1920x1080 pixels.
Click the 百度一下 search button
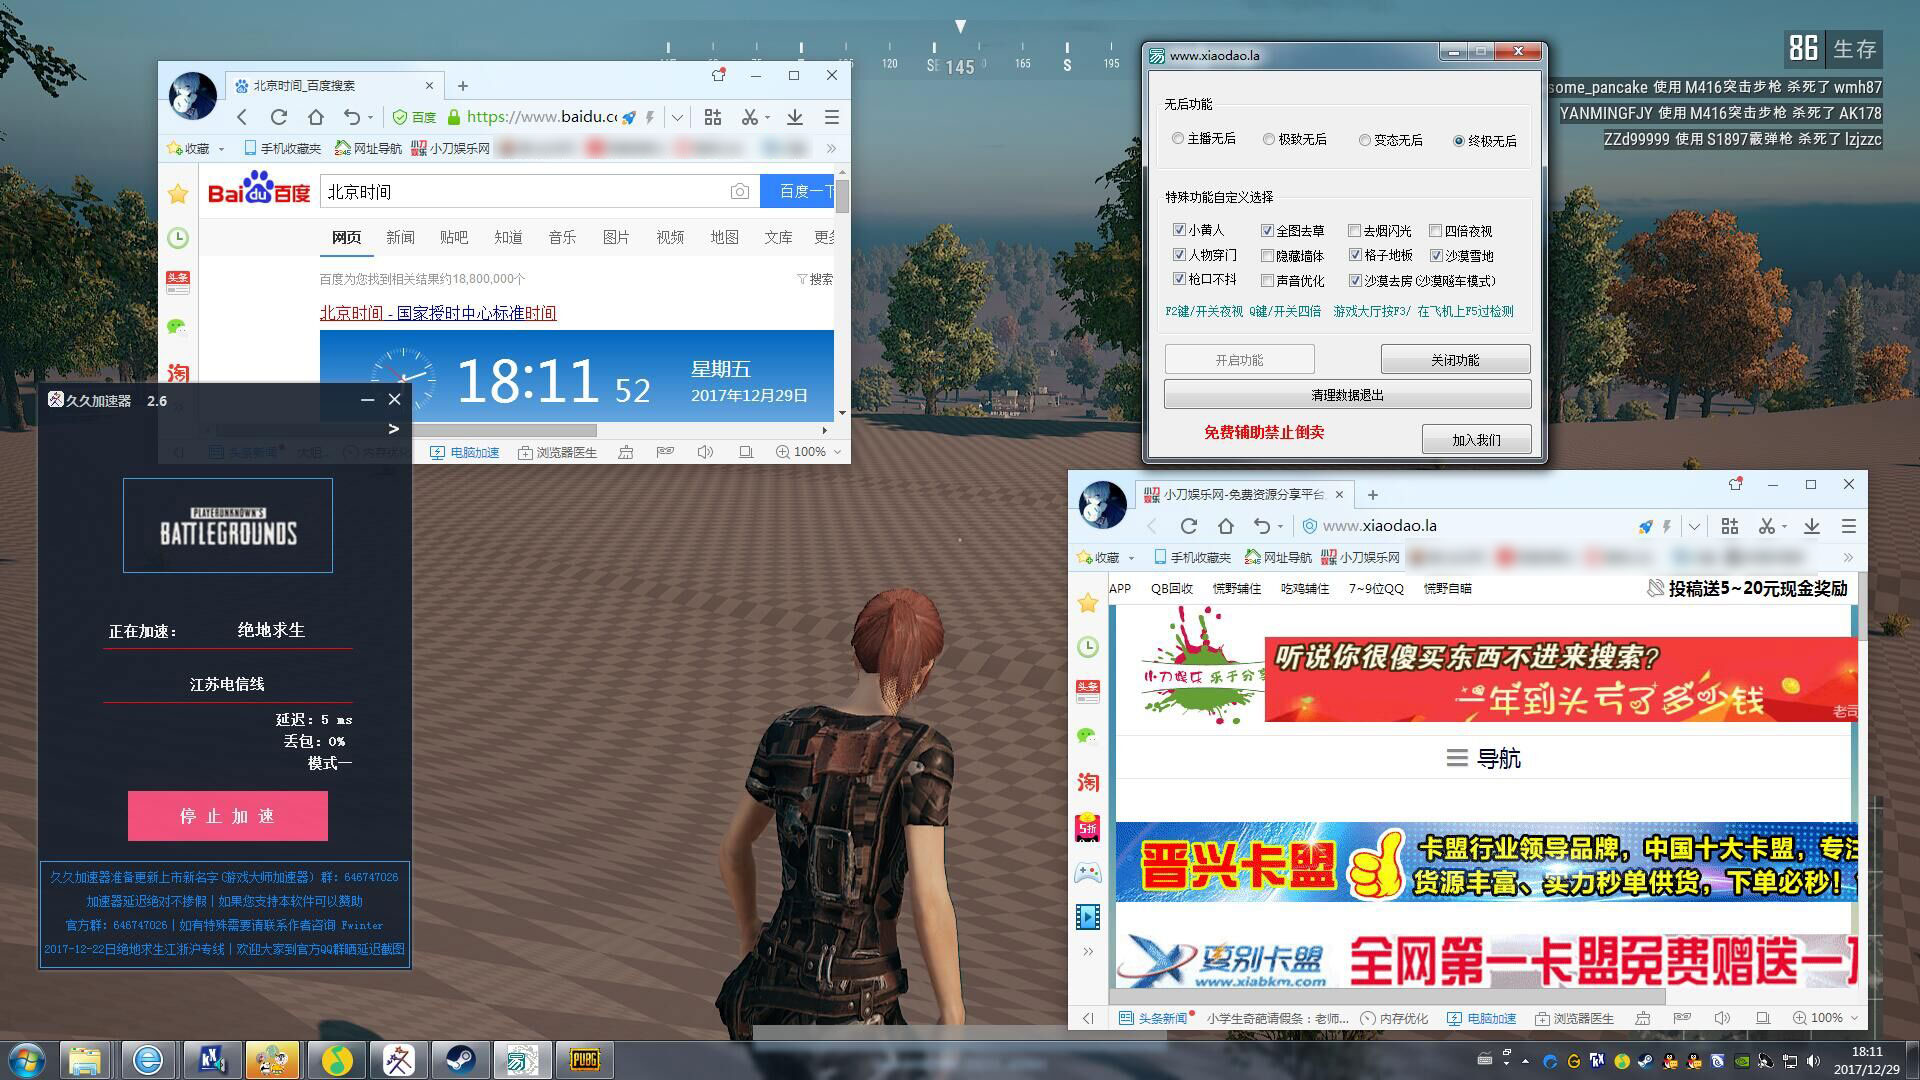click(797, 191)
